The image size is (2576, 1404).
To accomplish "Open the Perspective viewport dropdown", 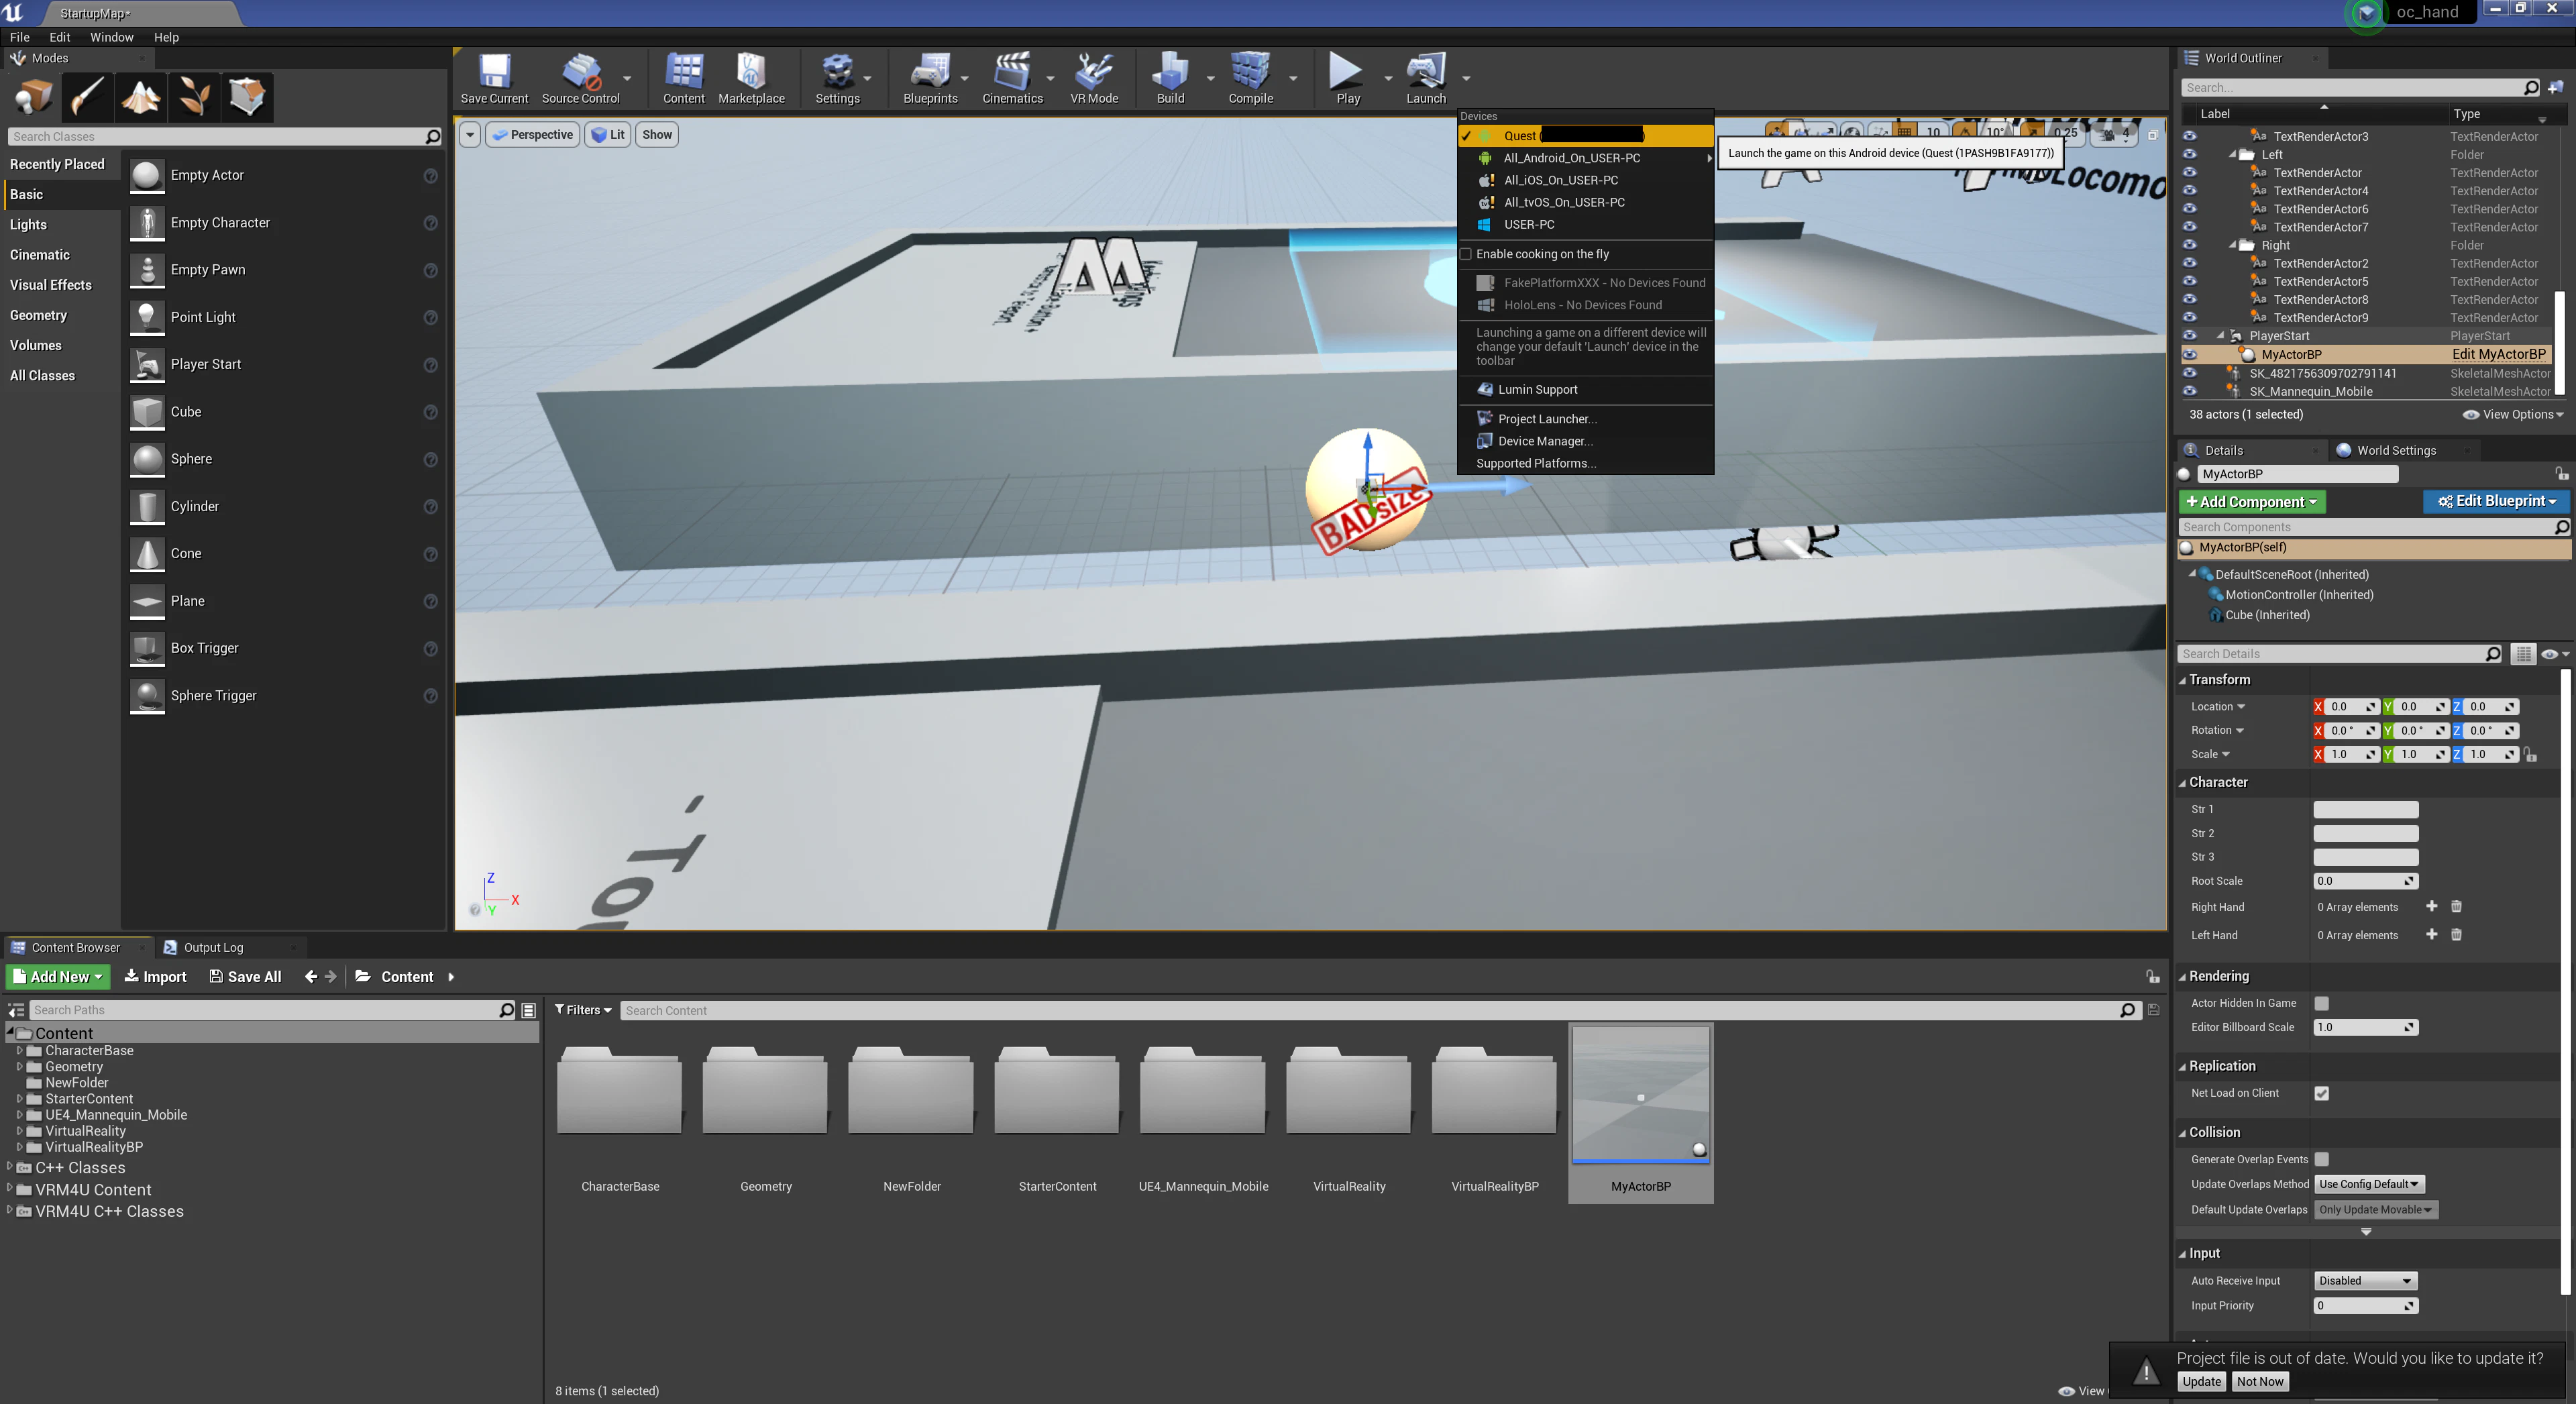I will [x=533, y=135].
